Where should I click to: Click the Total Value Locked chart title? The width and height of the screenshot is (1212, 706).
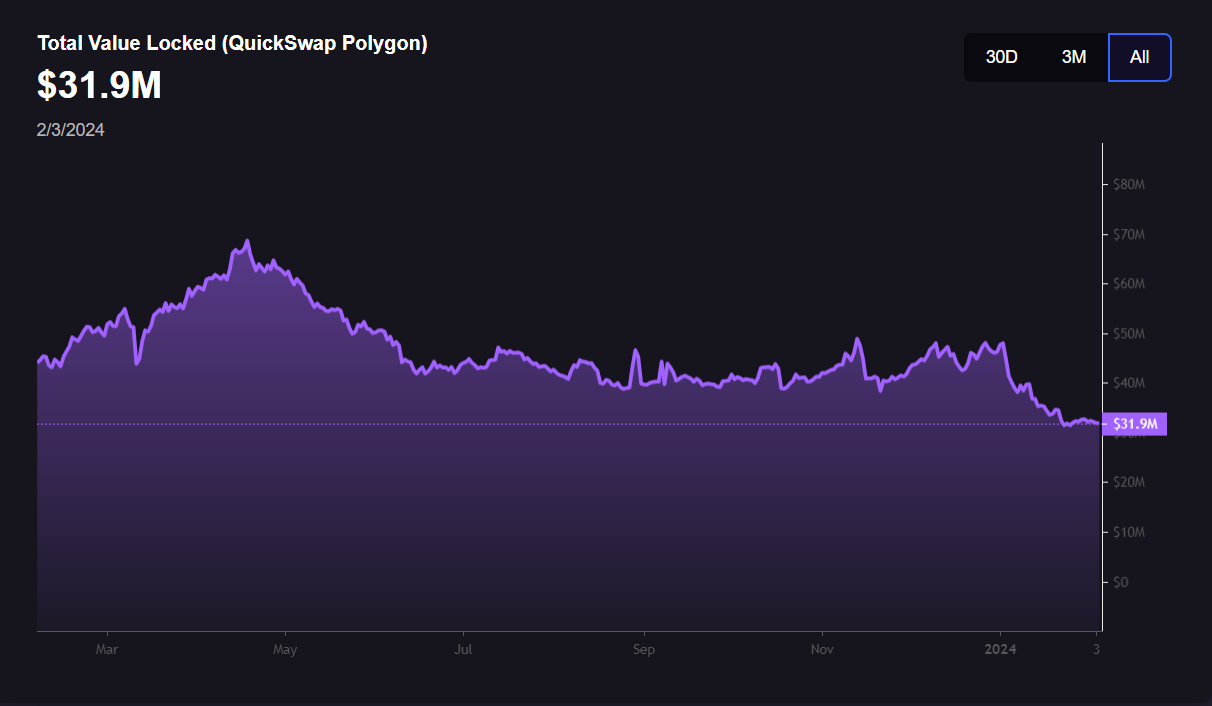pyautogui.click(x=232, y=44)
